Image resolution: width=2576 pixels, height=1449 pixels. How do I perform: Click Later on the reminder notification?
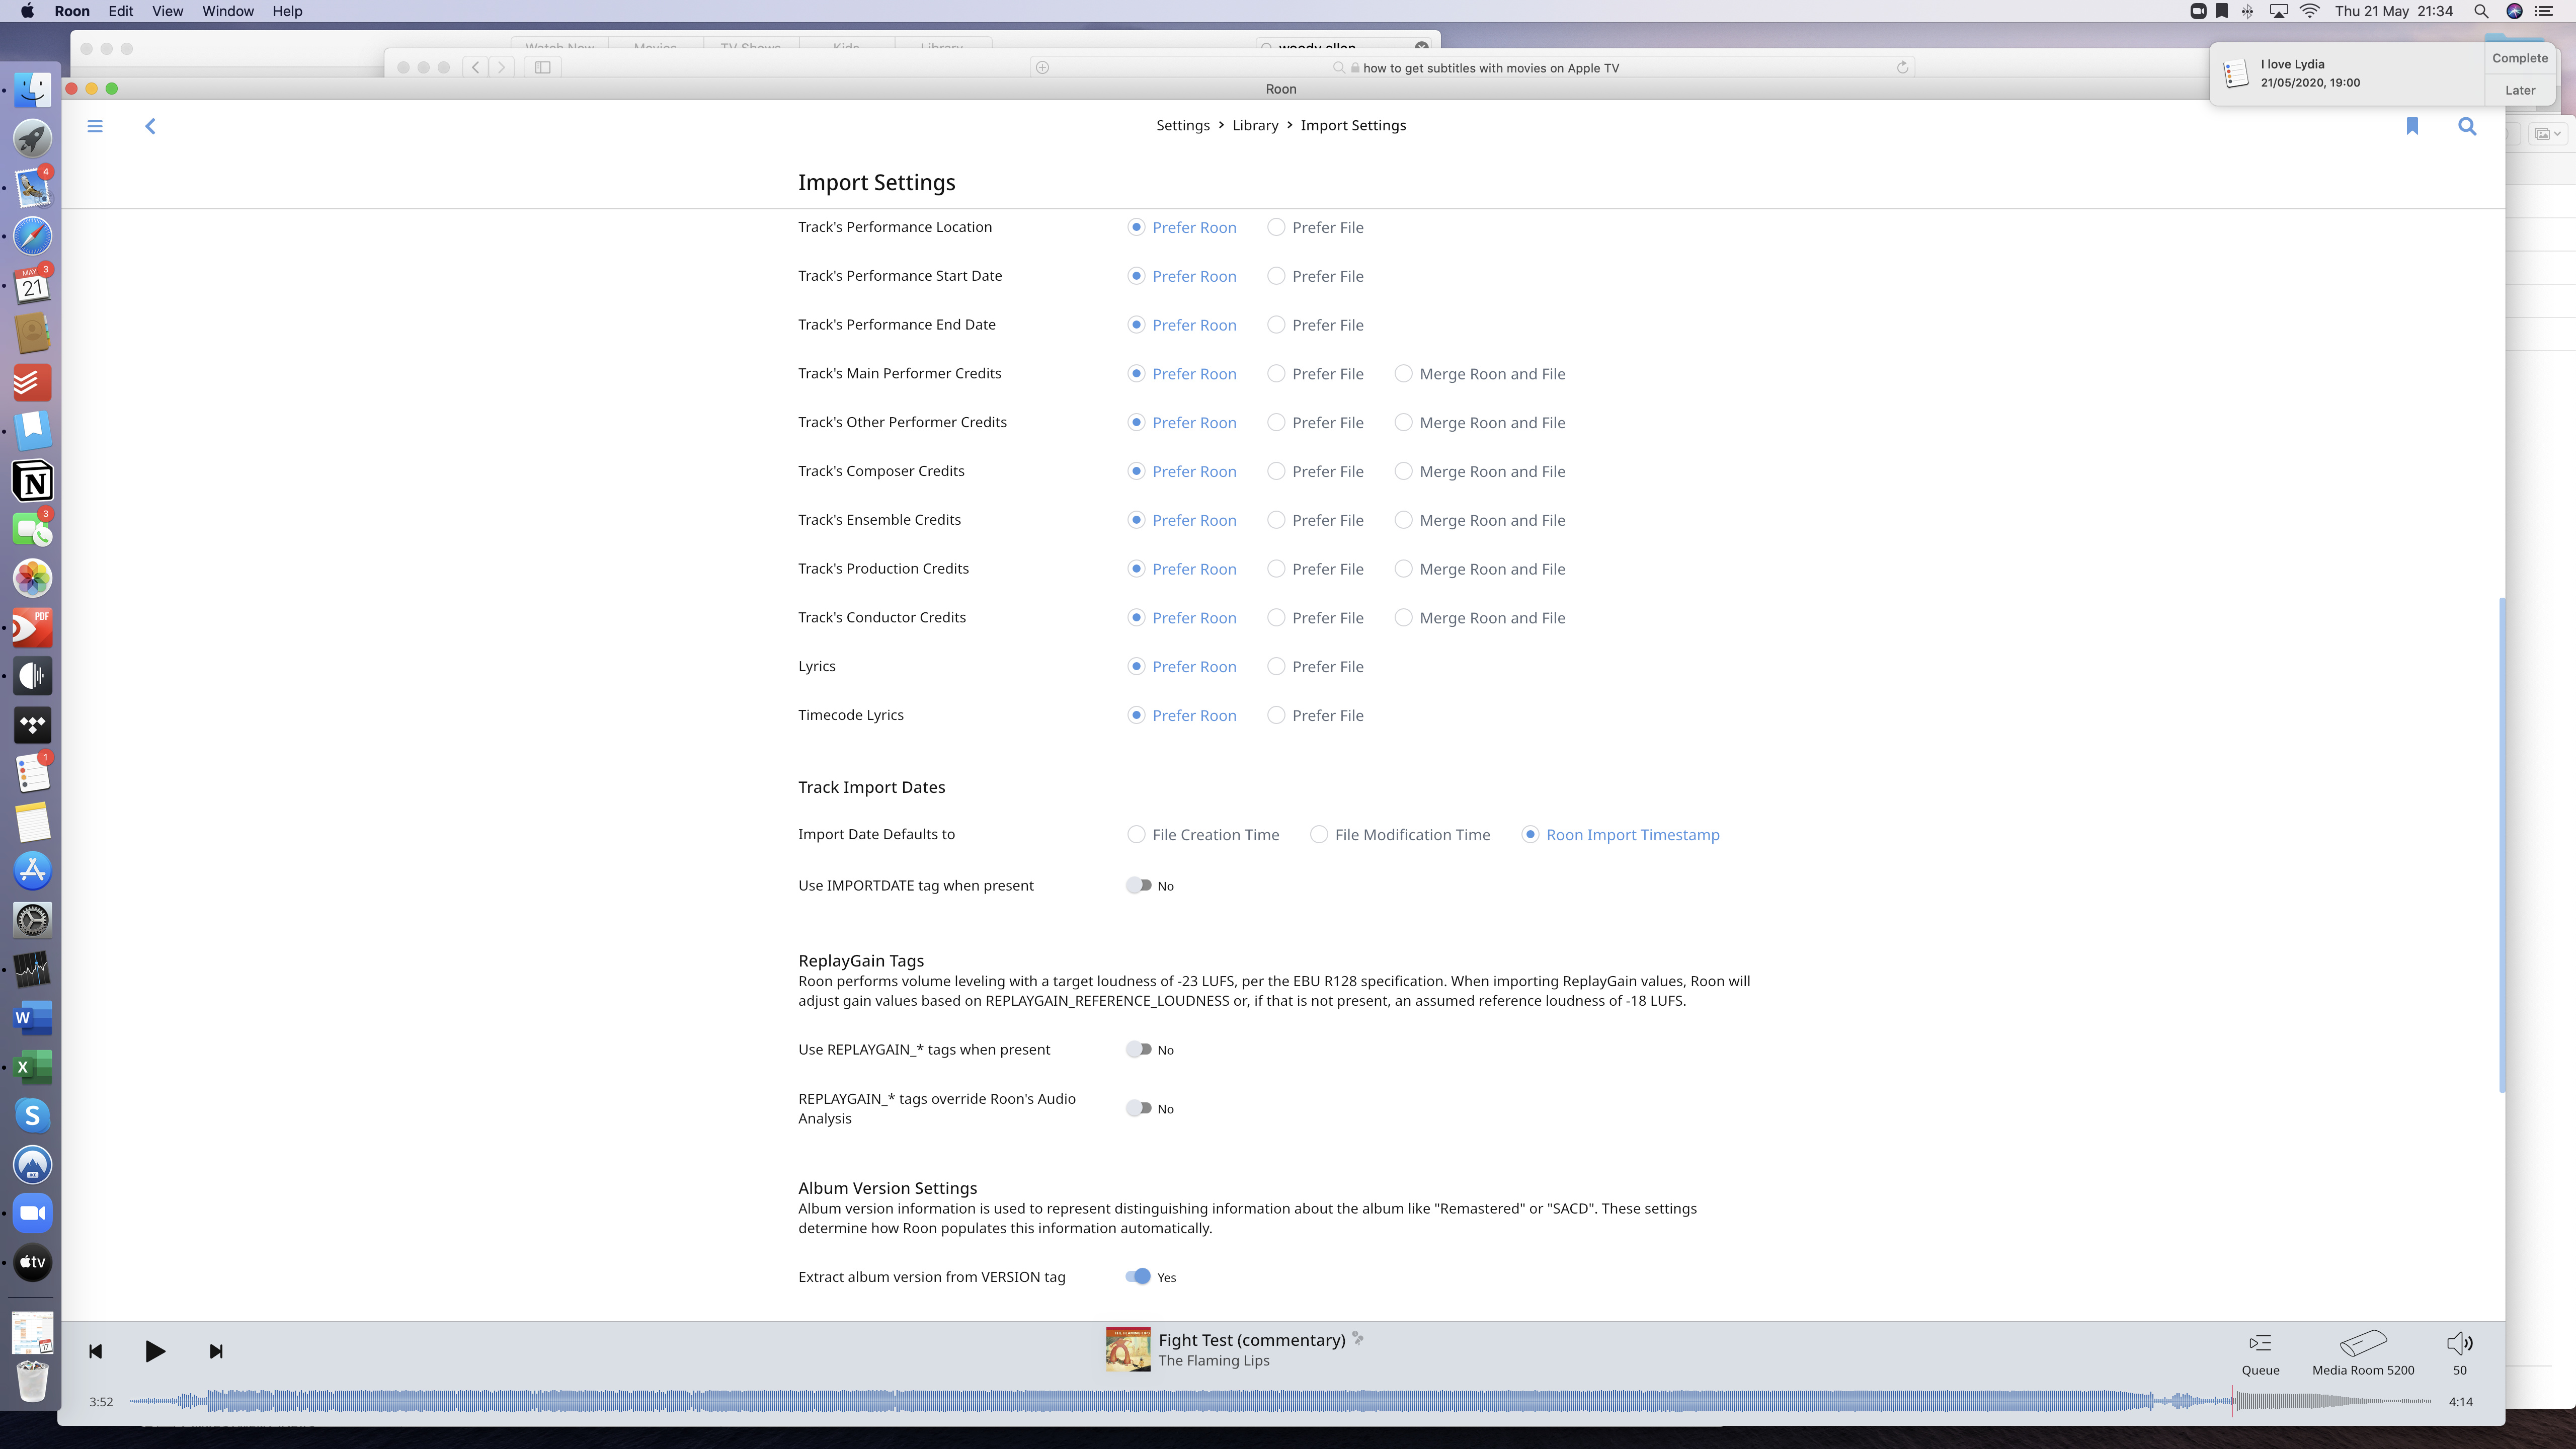(2520, 90)
